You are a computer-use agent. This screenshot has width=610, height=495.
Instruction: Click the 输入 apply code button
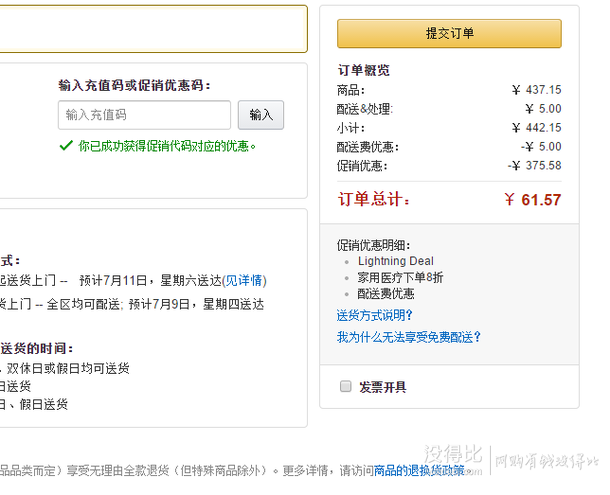[261, 115]
